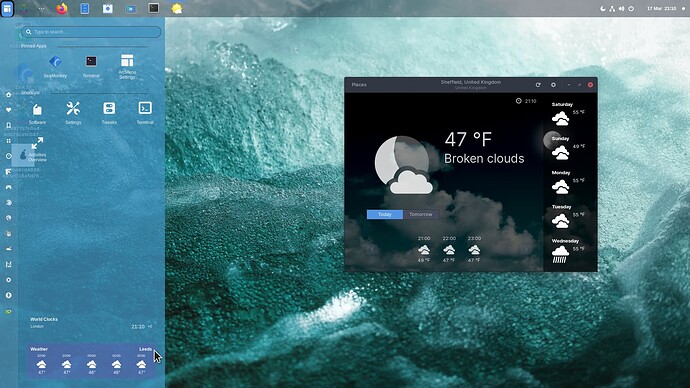Open the Software shortcut

pos(37,113)
